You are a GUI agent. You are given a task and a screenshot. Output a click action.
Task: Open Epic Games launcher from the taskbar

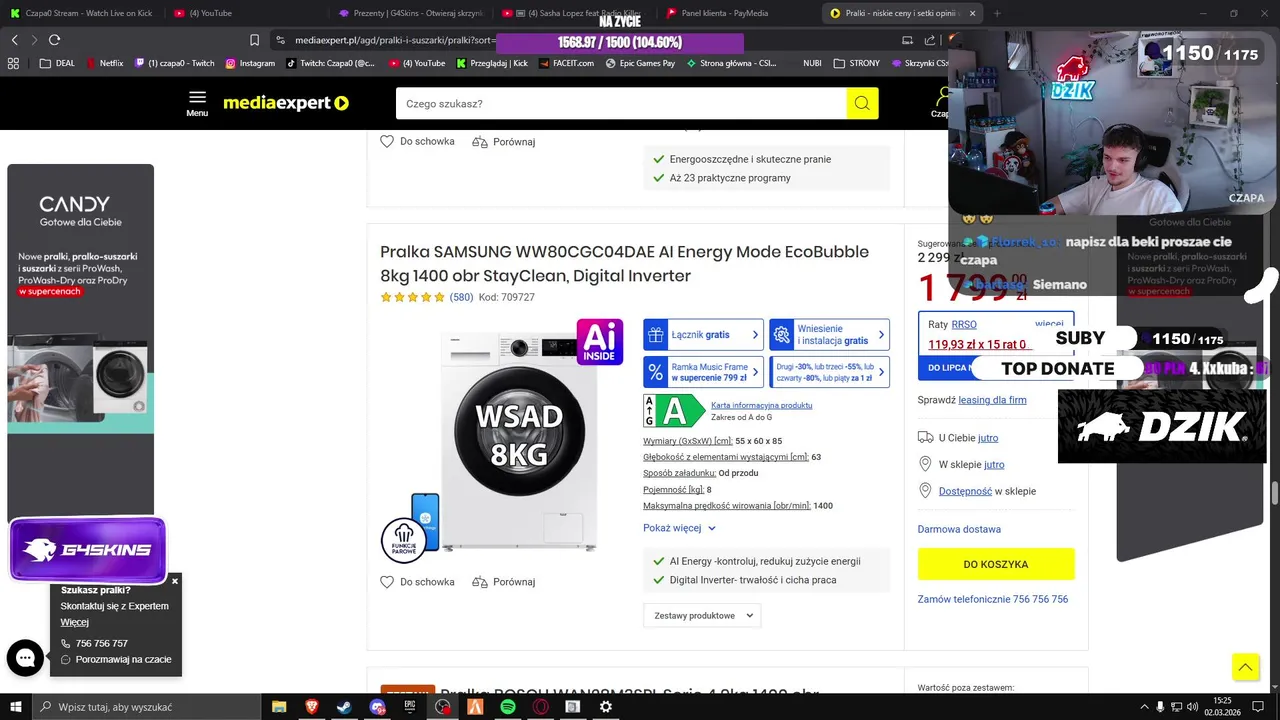[410, 707]
